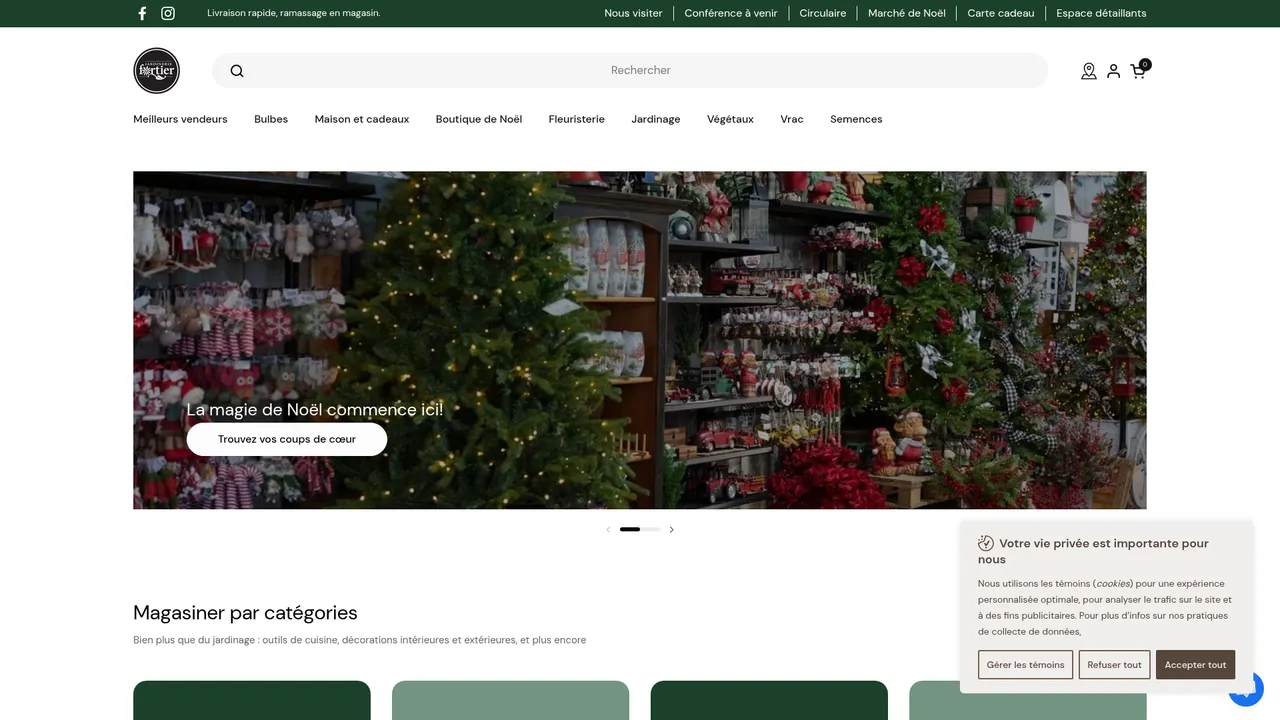Open Maison et cadeaux menu
This screenshot has height=720, width=1280.
(362, 119)
